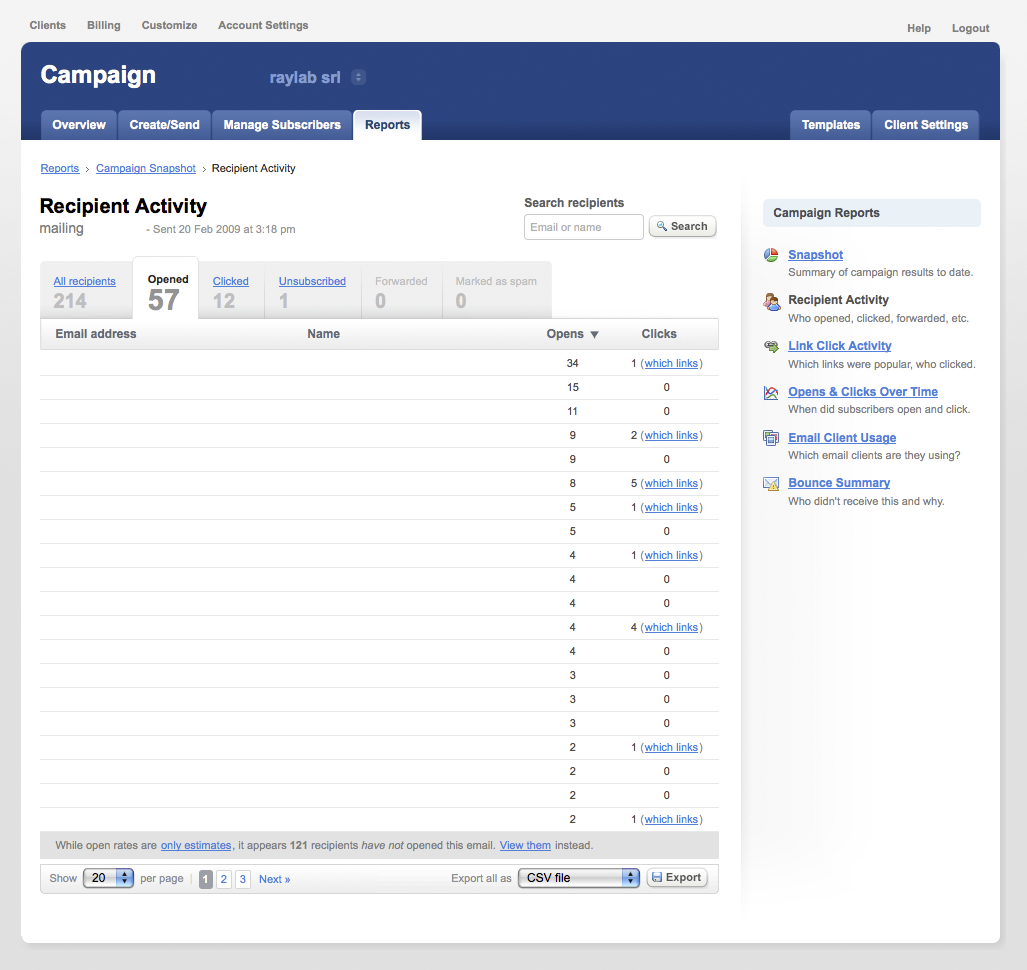The height and width of the screenshot is (970, 1027).
Task: Select the Clicked recipients tab
Action: pyautogui.click(x=230, y=282)
